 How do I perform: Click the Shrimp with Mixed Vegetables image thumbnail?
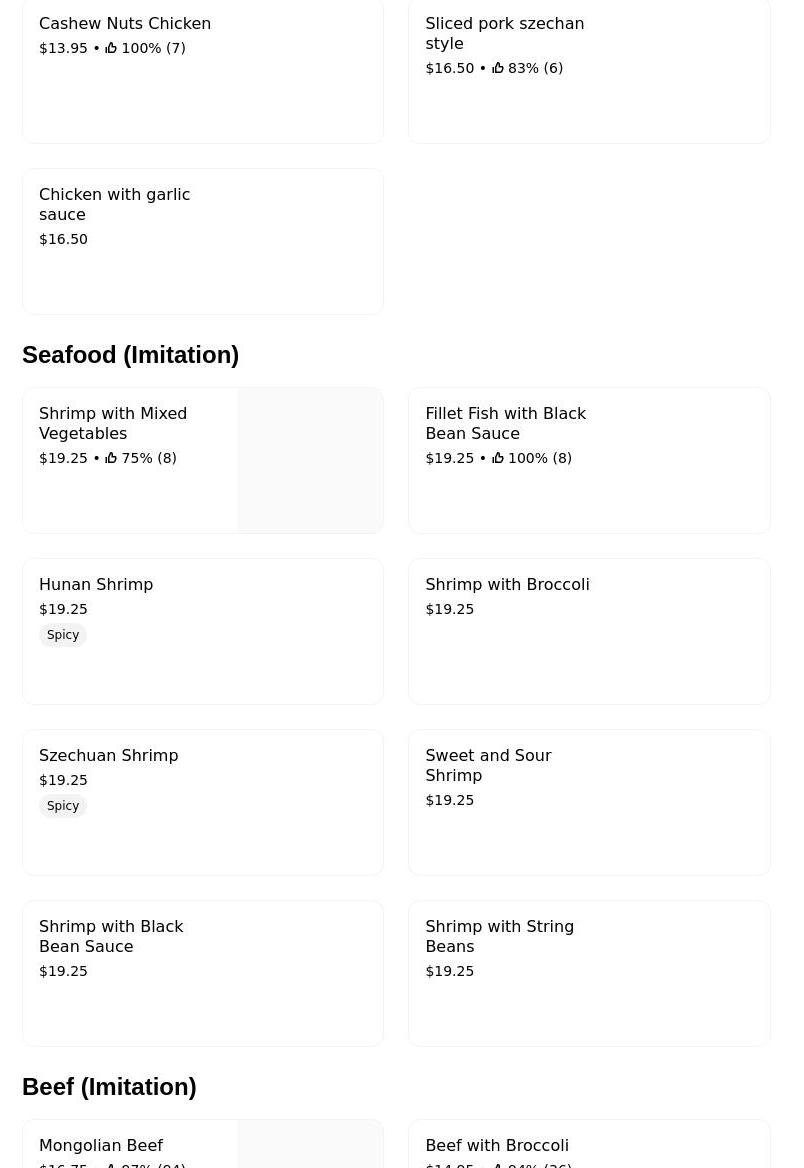point(310,460)
